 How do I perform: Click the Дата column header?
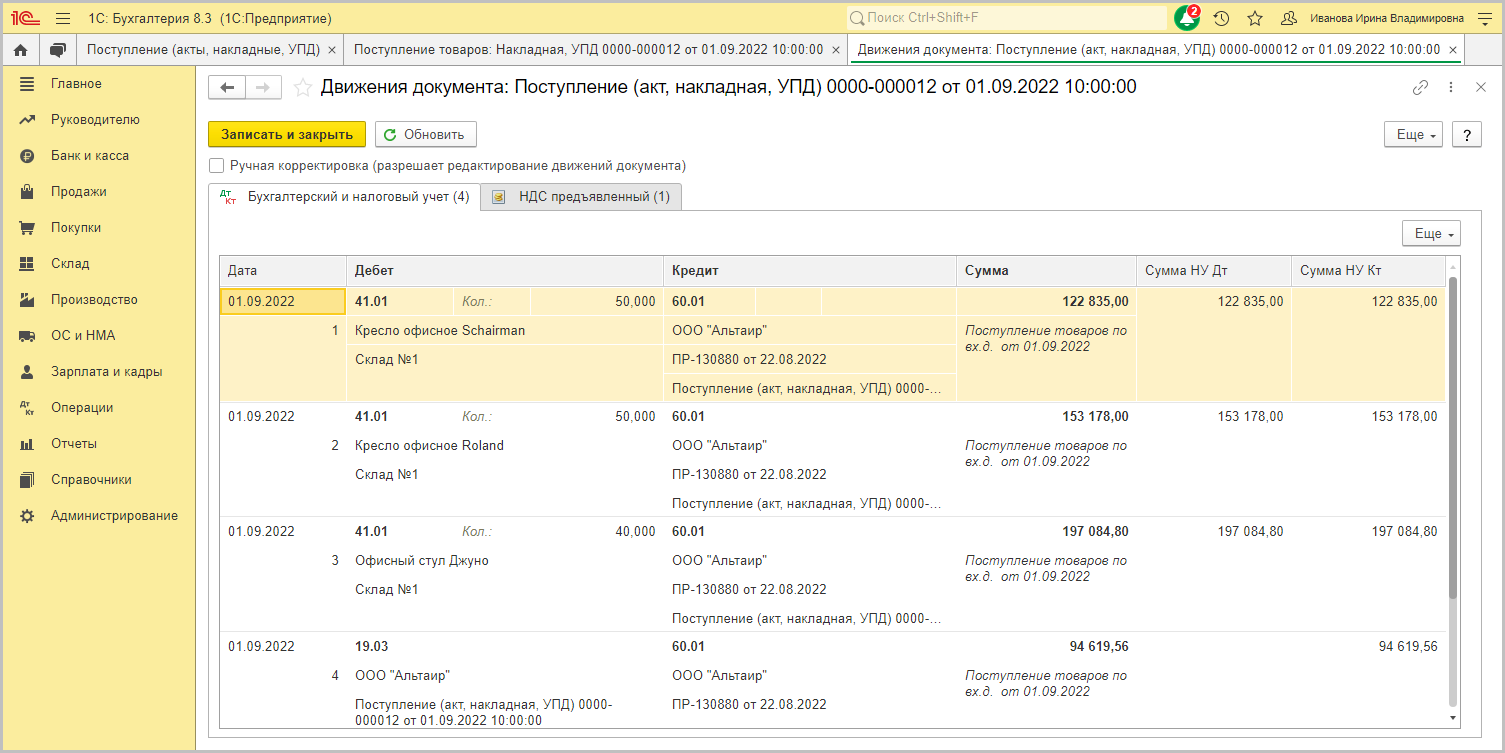tap(283, 271)
